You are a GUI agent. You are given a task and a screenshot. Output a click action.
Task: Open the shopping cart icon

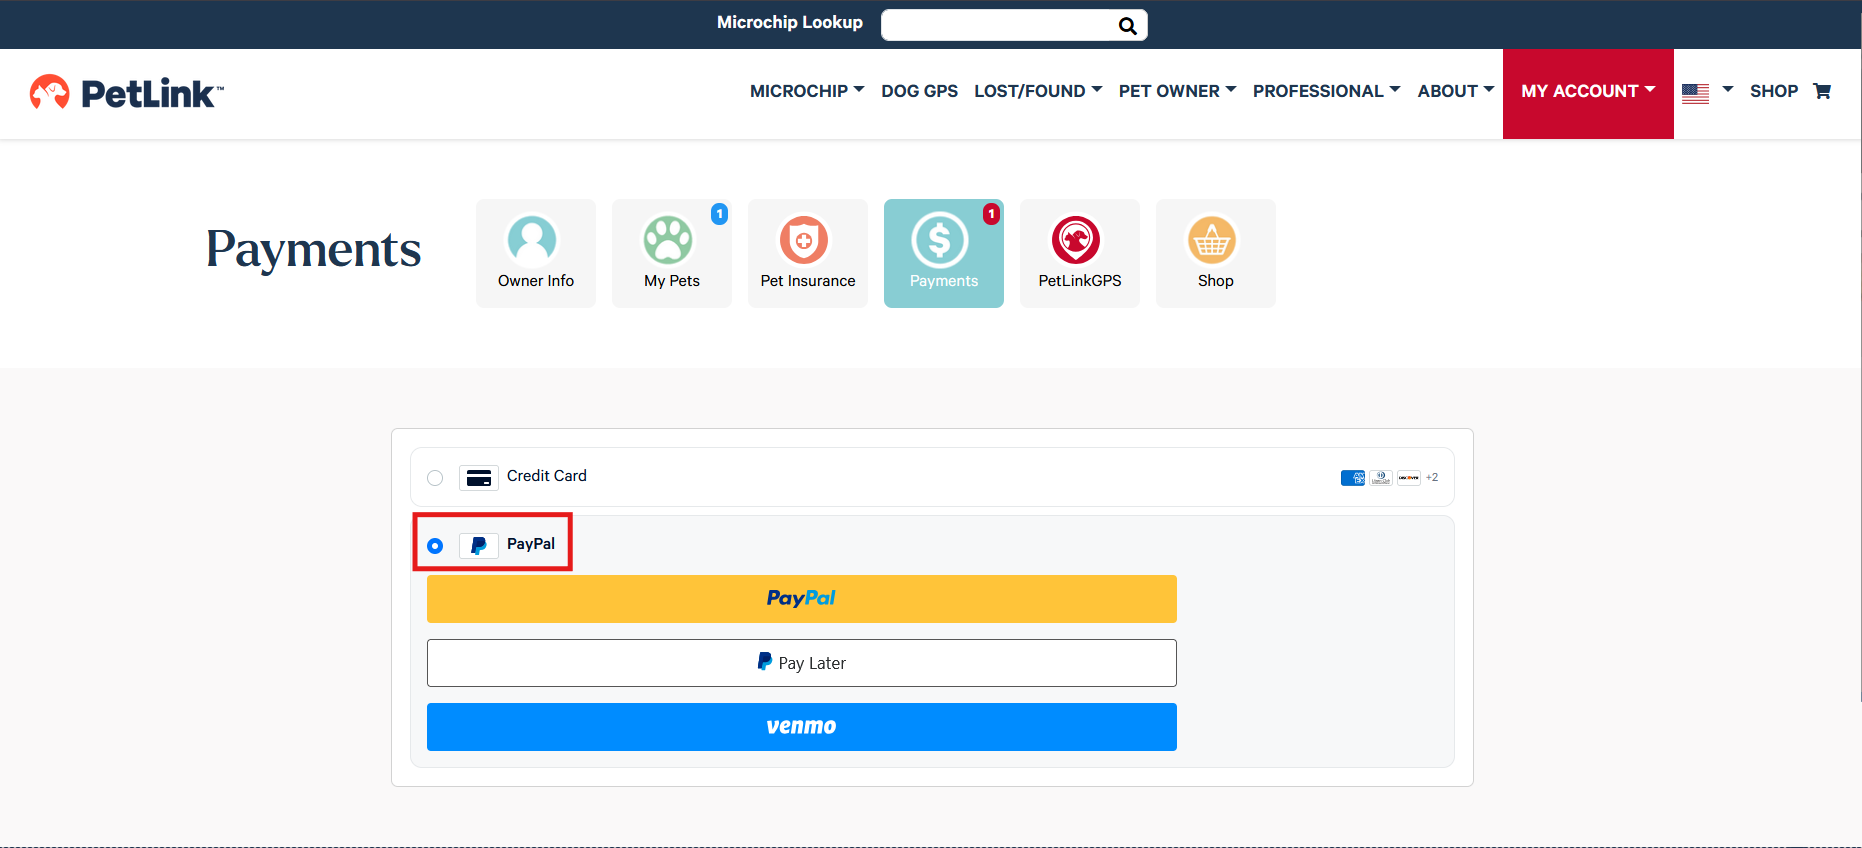pyautogui.click(x=1822, y=91)
